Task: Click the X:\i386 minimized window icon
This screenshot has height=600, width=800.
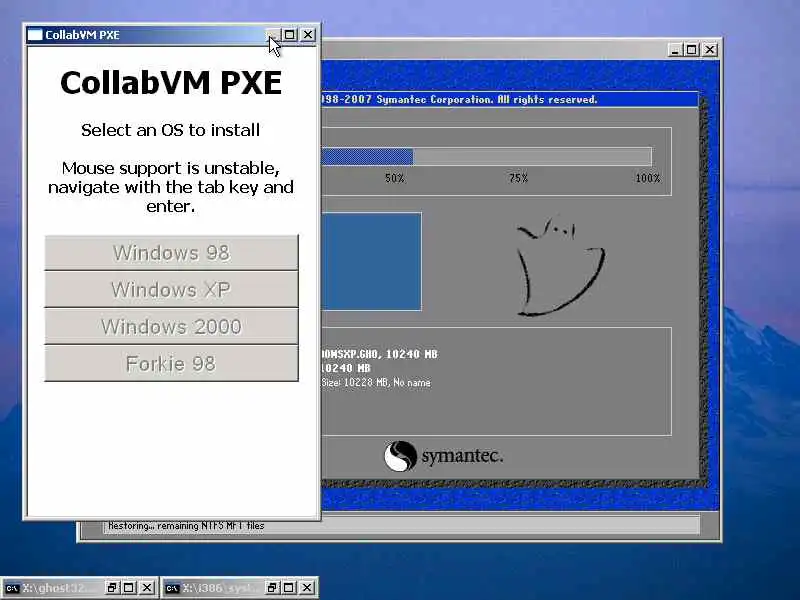Action: [x=172, y=588]
